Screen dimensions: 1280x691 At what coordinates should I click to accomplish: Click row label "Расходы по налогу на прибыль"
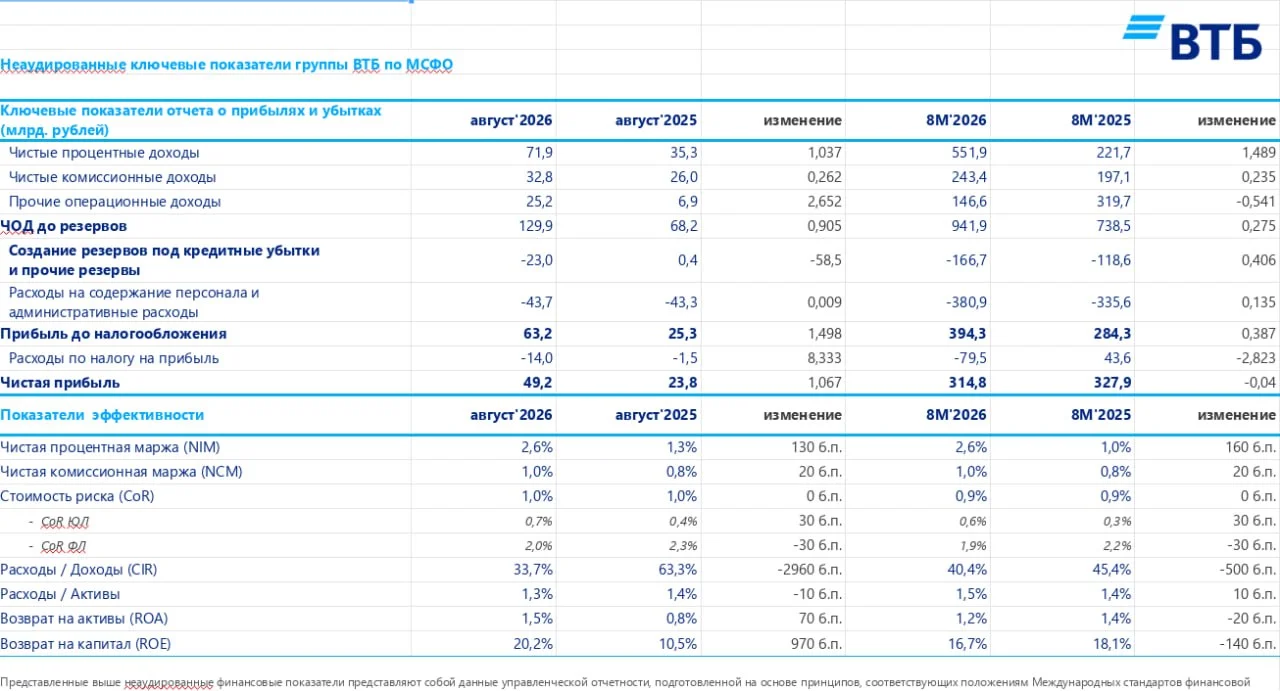113,358
